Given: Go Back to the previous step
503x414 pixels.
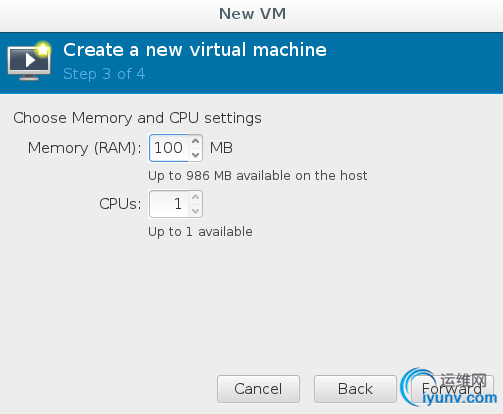Looking at the screenshot, I should click(x=355, y=389).
